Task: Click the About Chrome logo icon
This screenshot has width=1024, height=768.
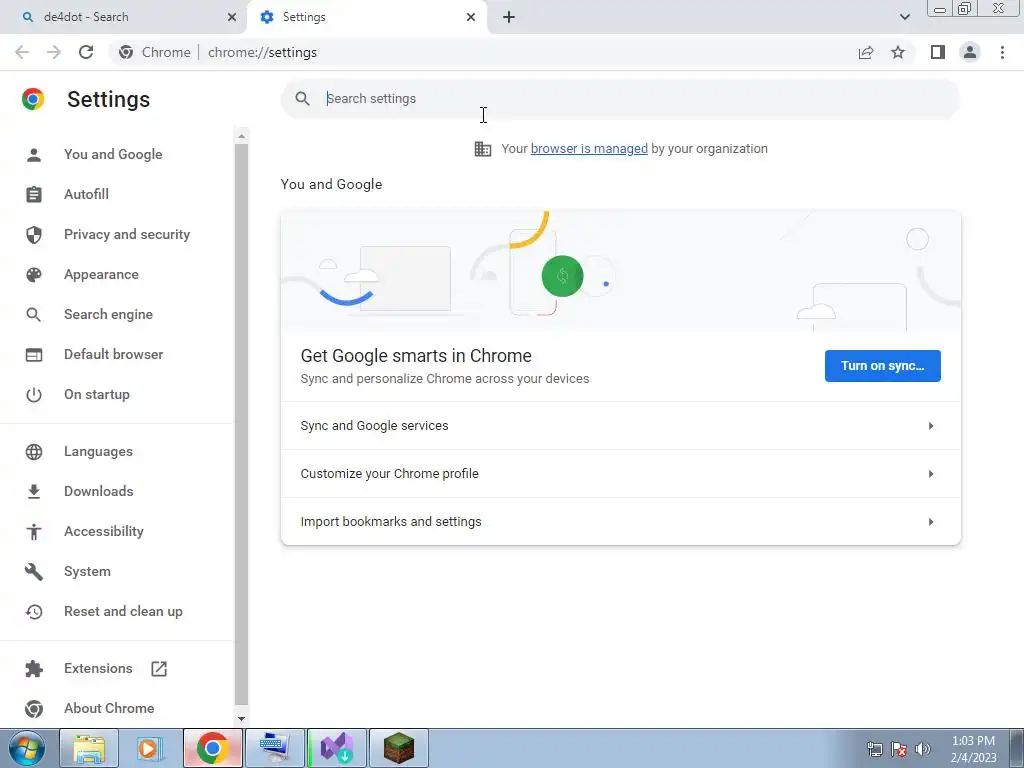Action: click(x=34, y=709)
